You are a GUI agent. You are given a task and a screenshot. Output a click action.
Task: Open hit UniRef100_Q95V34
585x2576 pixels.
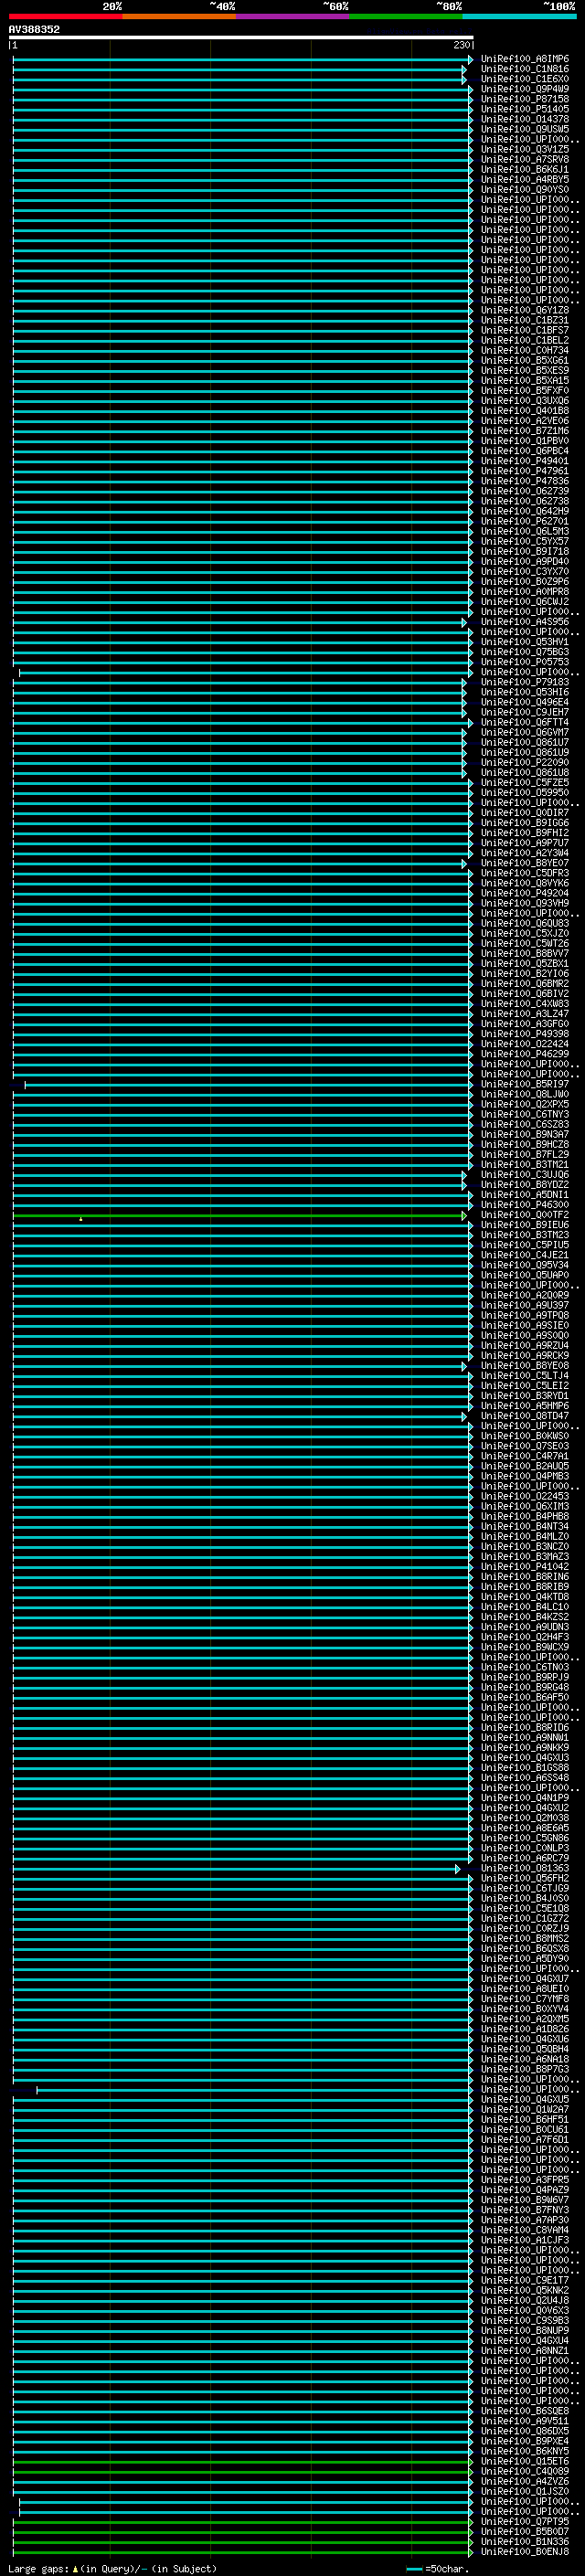click(x=525, y=1265)
